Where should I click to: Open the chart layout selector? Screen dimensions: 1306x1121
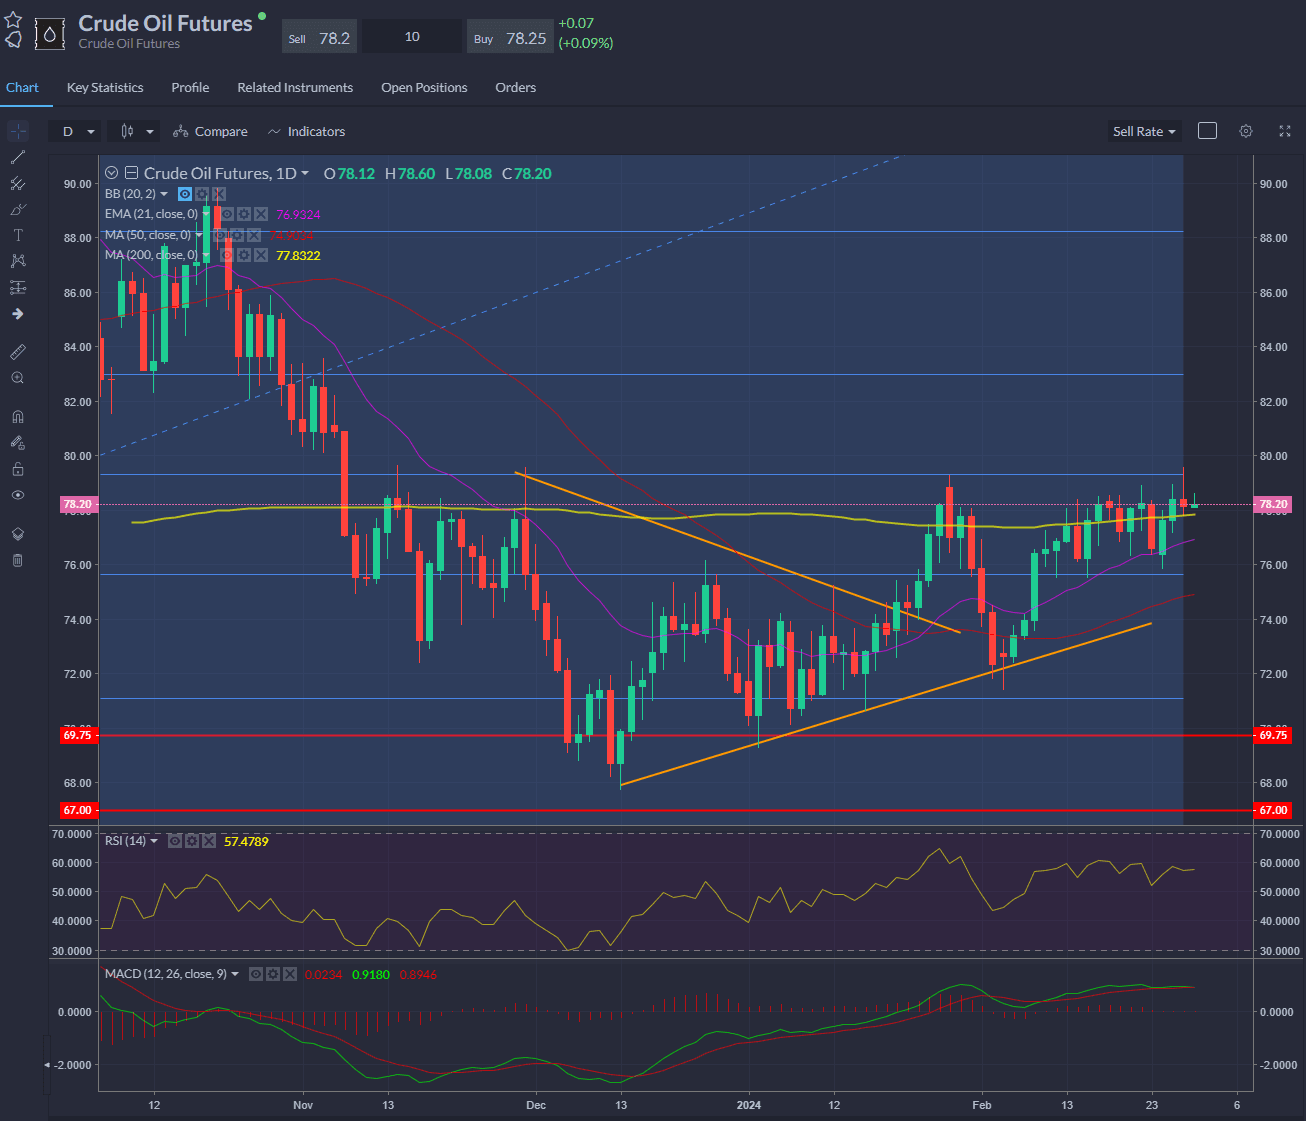pyautogui.click(x=1207, y=131)
